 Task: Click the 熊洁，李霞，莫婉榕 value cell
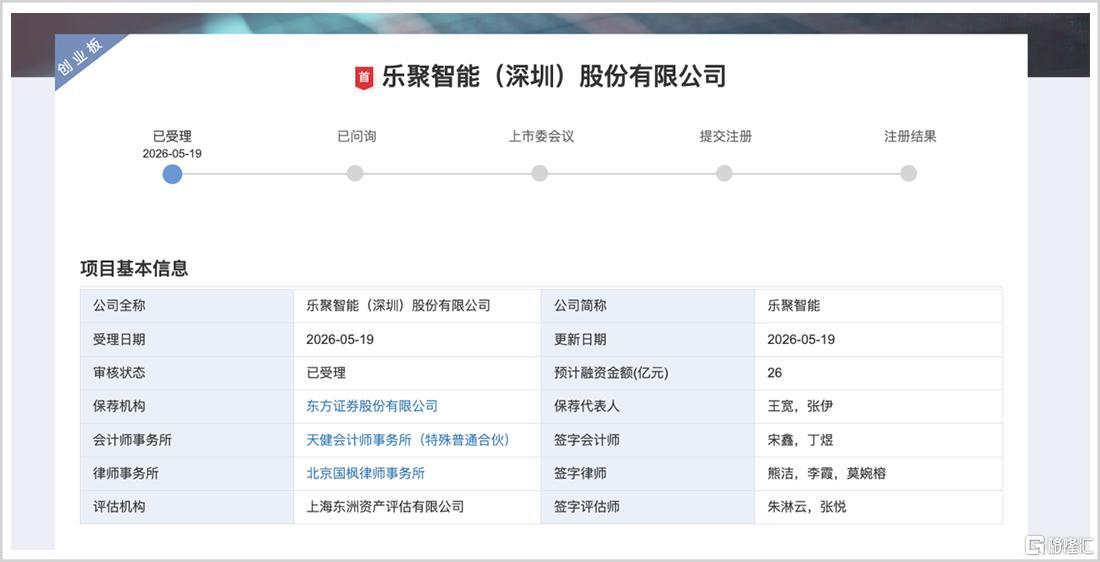click(879, 474)
